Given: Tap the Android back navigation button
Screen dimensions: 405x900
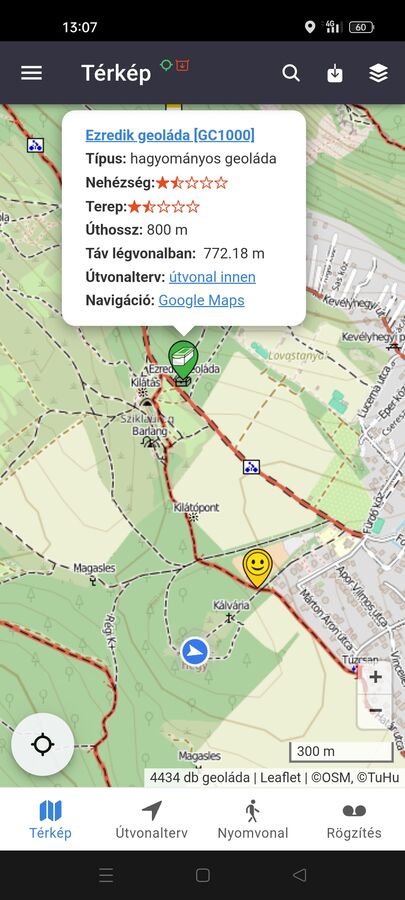Looking at the screenshot, I should tap(299, 875).
